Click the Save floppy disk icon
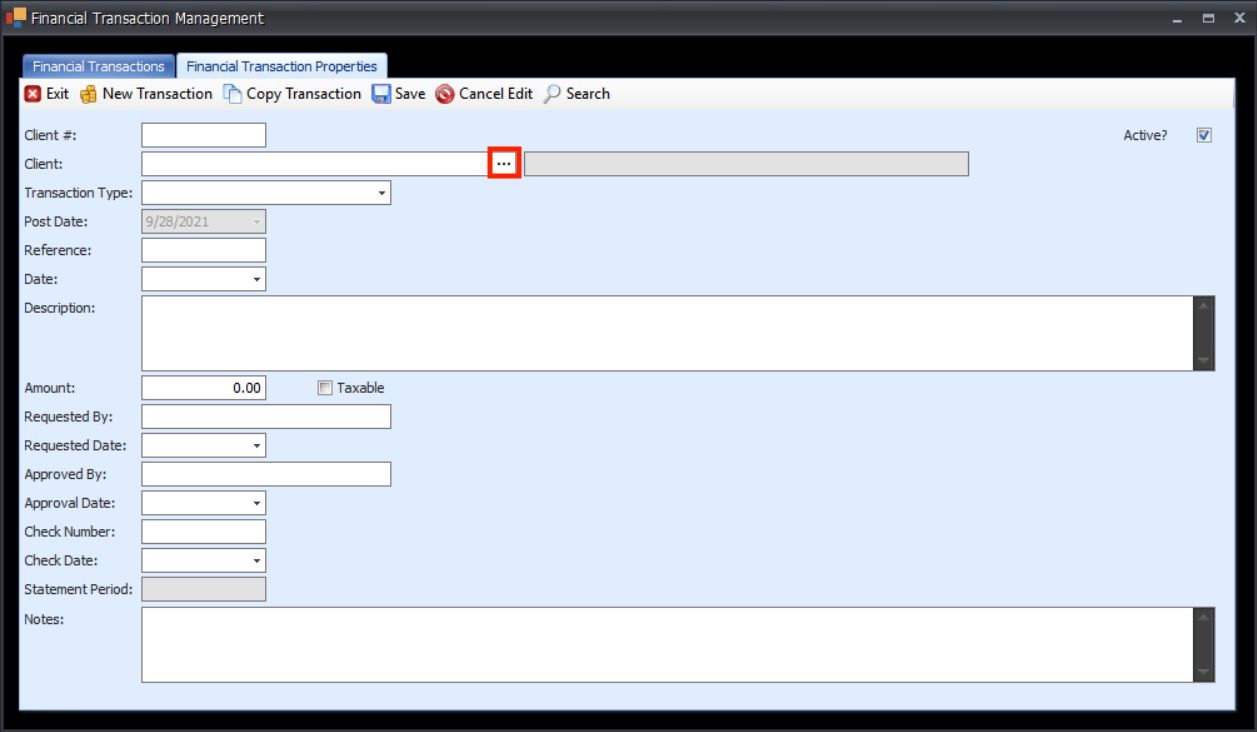 tap(381, 94)
